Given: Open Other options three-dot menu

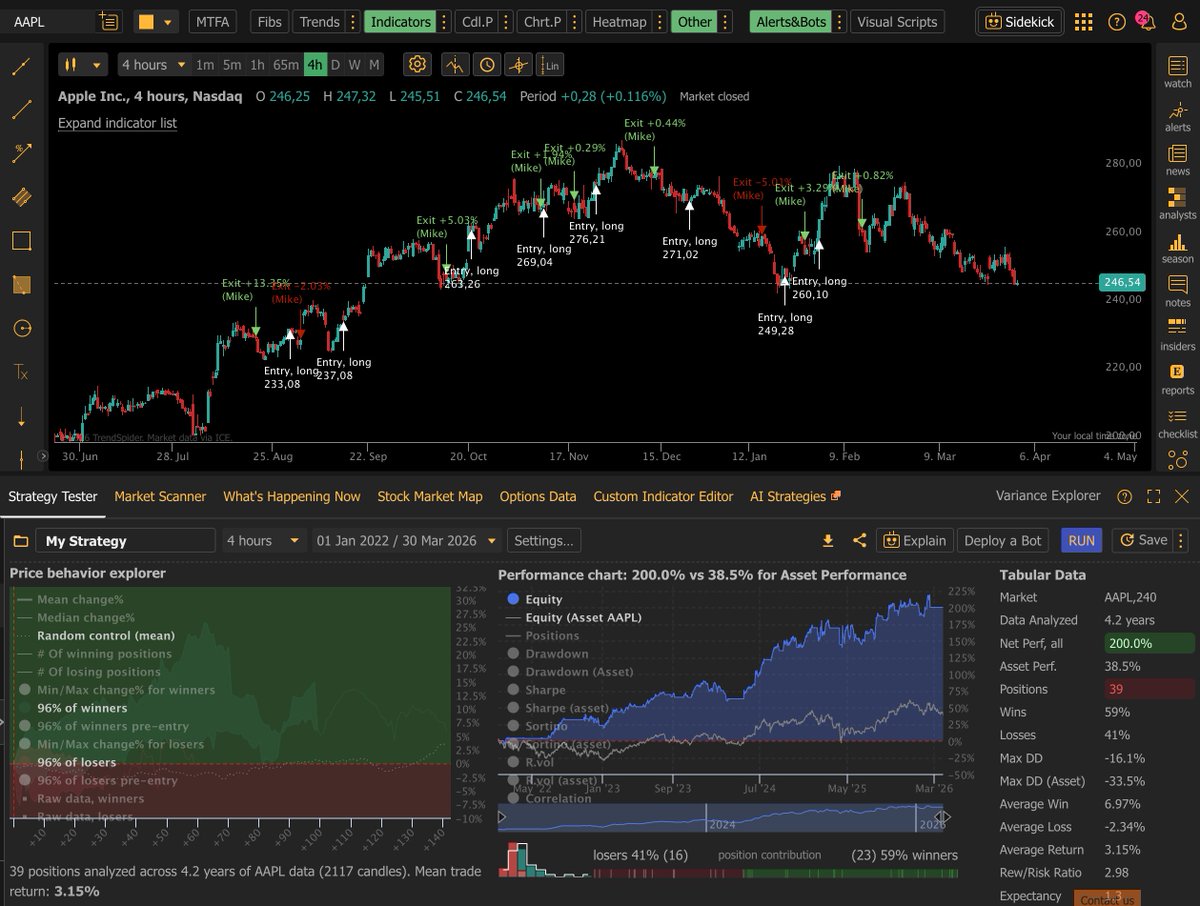Looking at the screenshot, I should [x=725, y=21].
